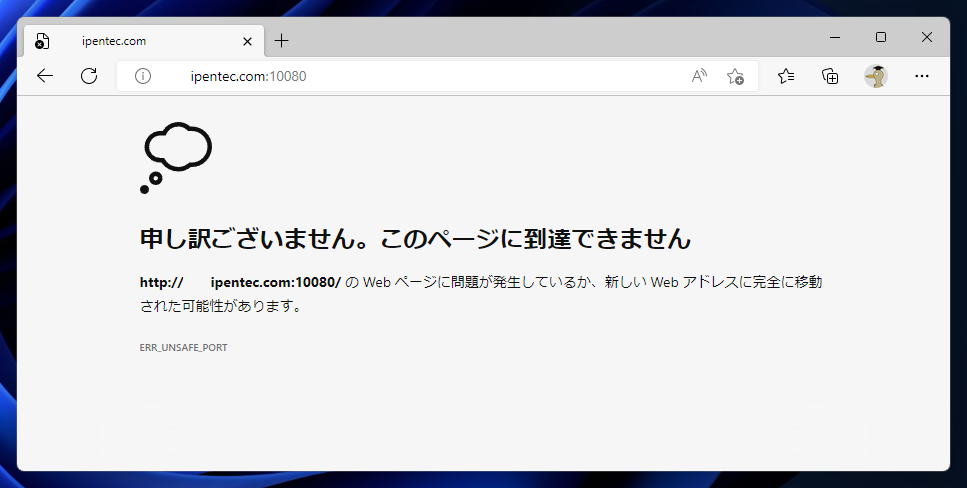This screenshot has height=488, width=967.
Task: Go back with the back arrow
Action: [45, 76]
